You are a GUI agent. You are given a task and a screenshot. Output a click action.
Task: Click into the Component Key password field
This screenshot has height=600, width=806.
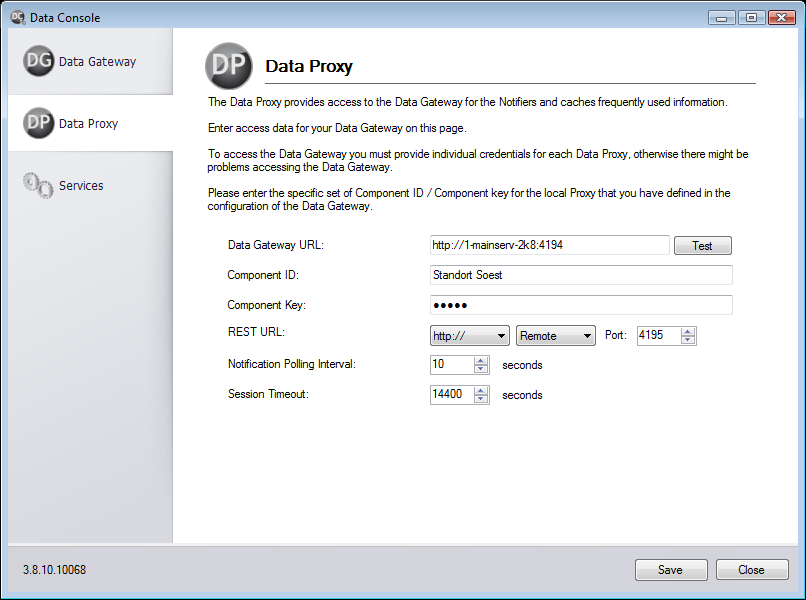(x=580, y=305)
